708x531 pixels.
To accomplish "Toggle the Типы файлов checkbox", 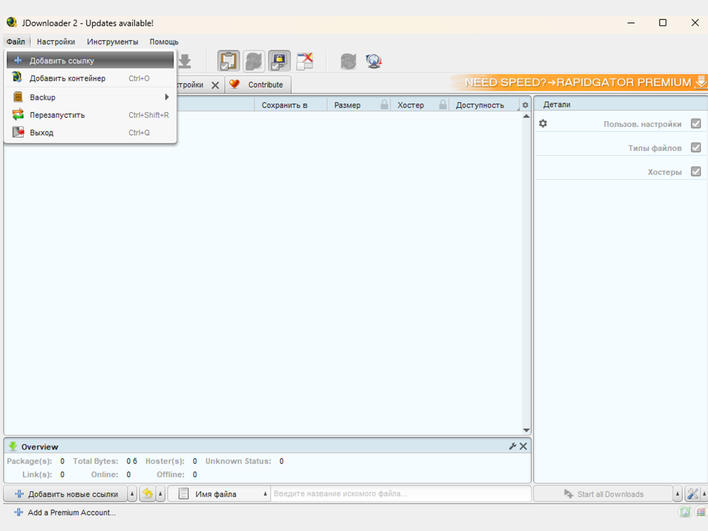I will coord(696,147).
